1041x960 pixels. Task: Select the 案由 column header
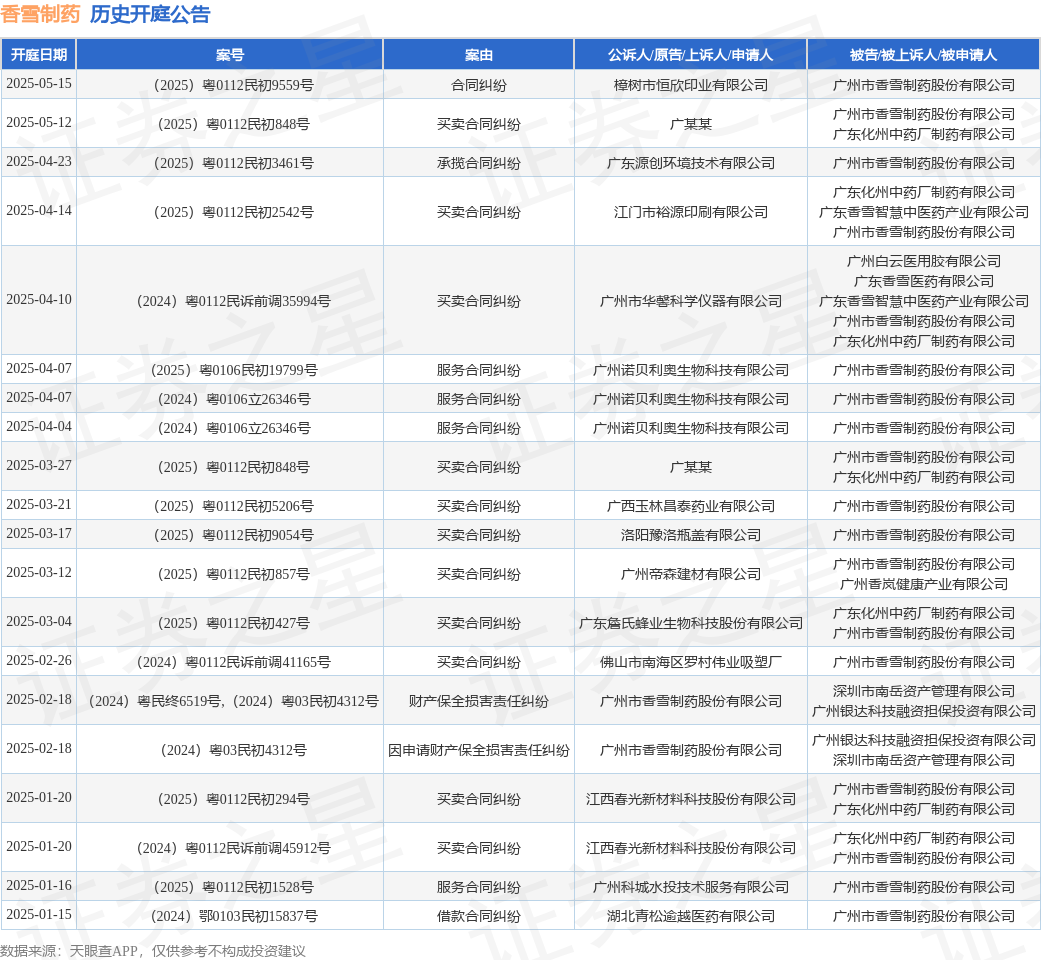pos(479,55)
